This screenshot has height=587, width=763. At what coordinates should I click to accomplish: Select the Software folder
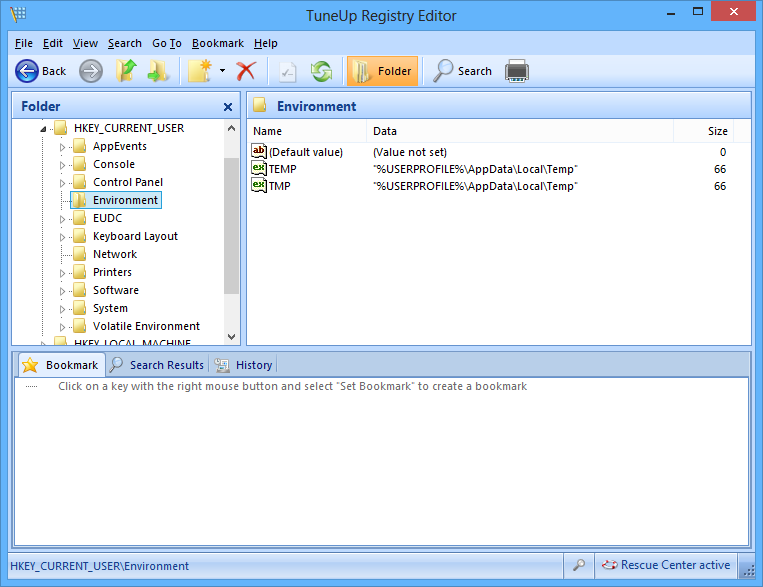(116, 290)
